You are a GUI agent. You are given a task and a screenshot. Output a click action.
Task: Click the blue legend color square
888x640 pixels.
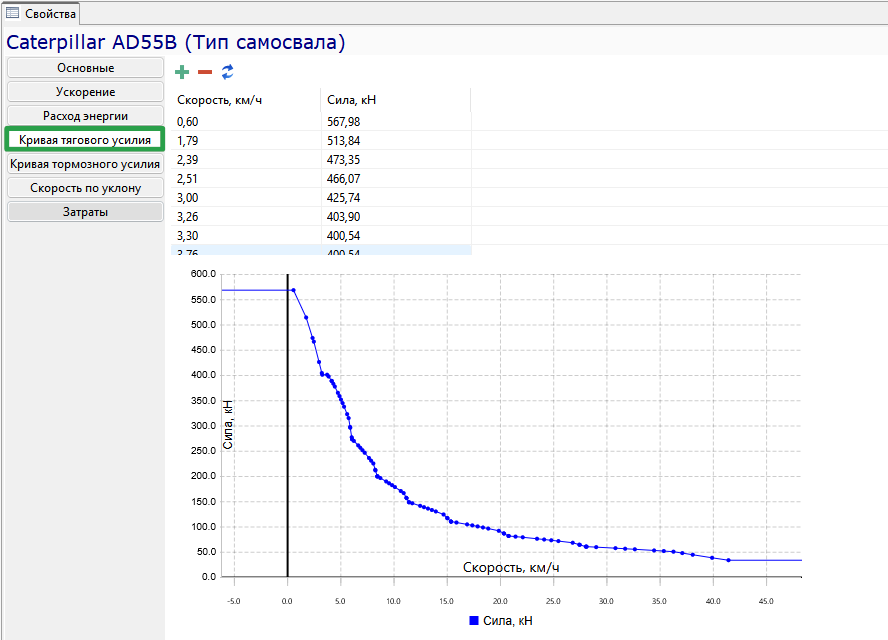pos(474,621)
